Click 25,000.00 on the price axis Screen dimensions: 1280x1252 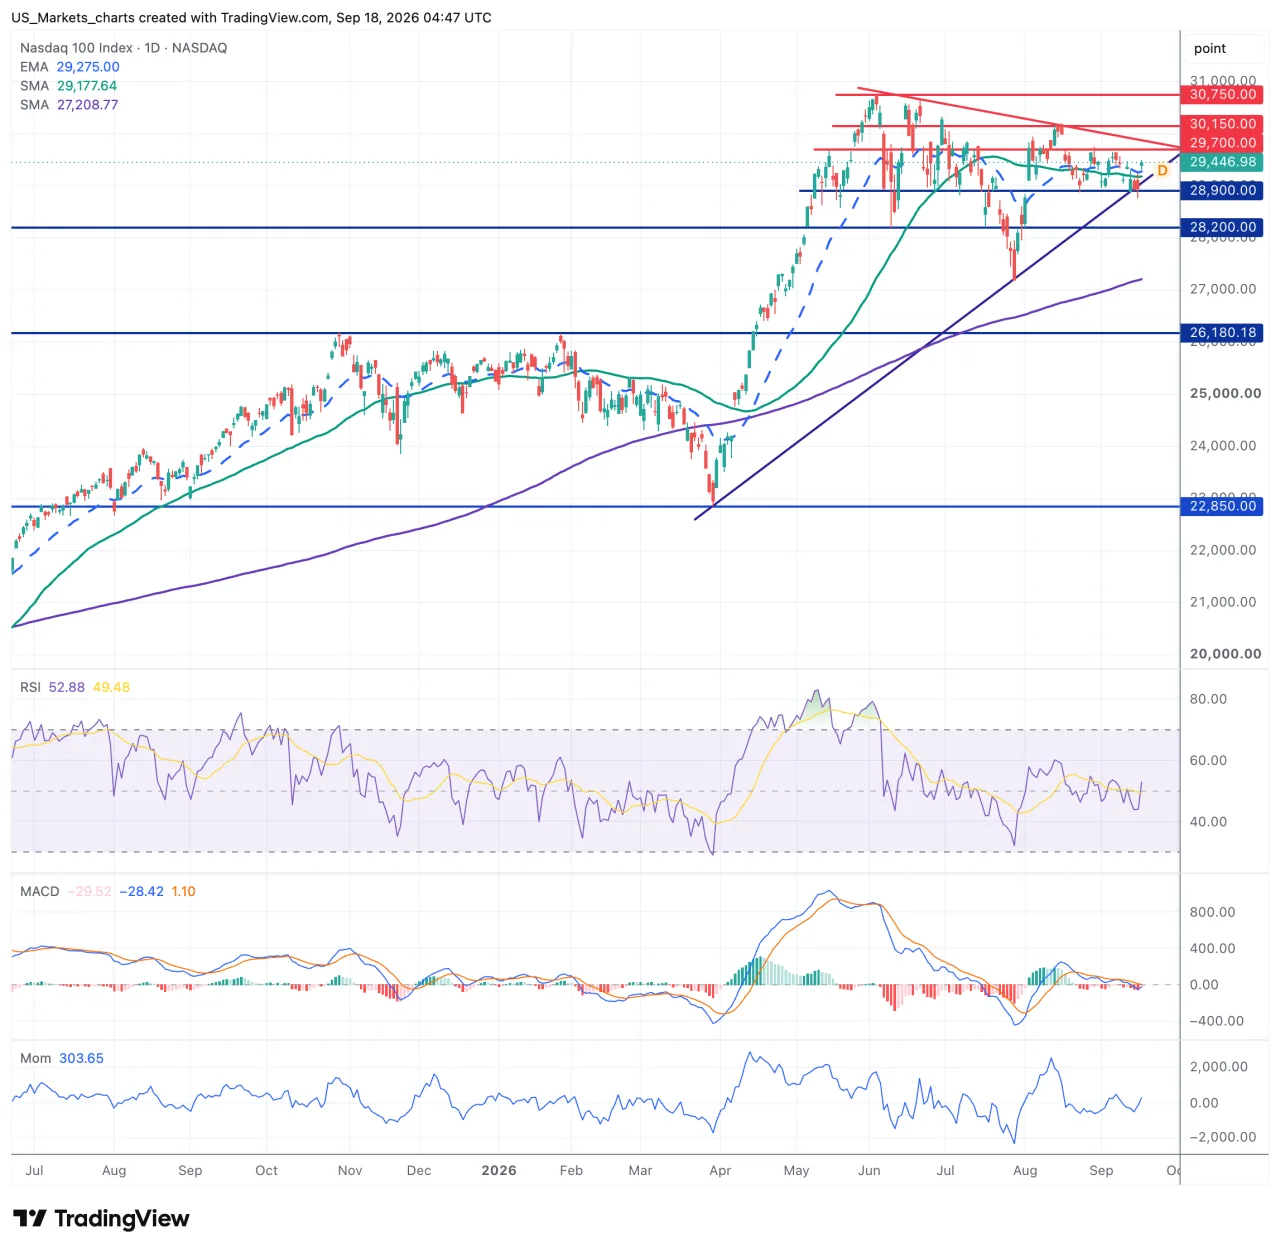point(1225,393)
